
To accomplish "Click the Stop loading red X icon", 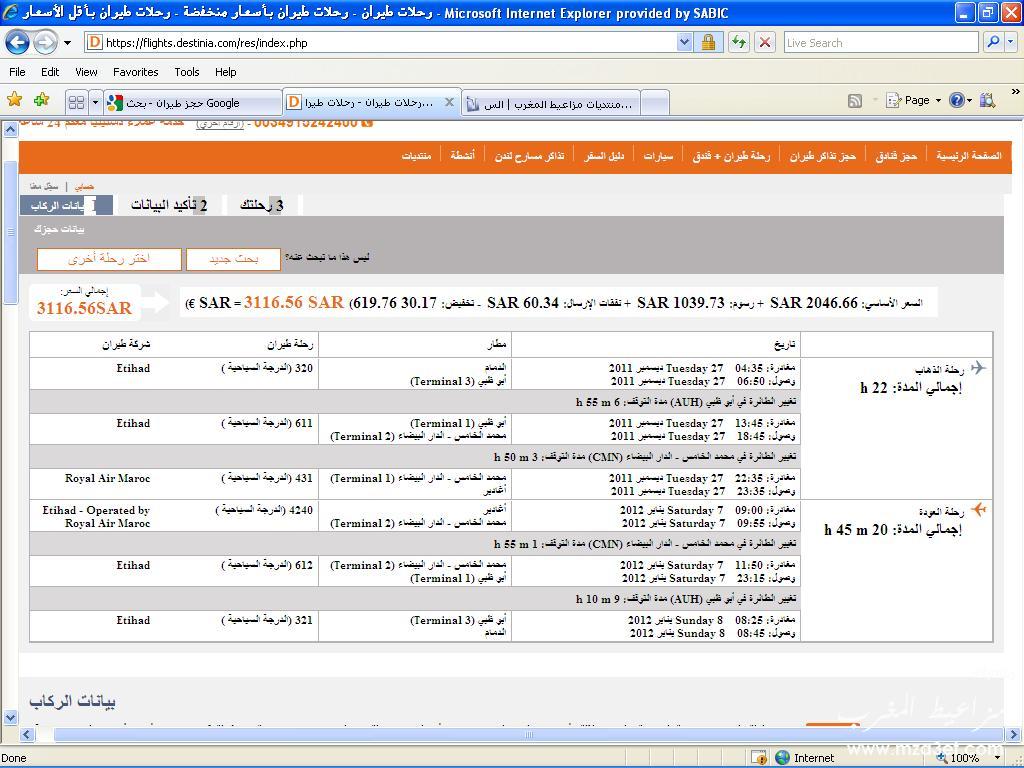I will [765, 42].
